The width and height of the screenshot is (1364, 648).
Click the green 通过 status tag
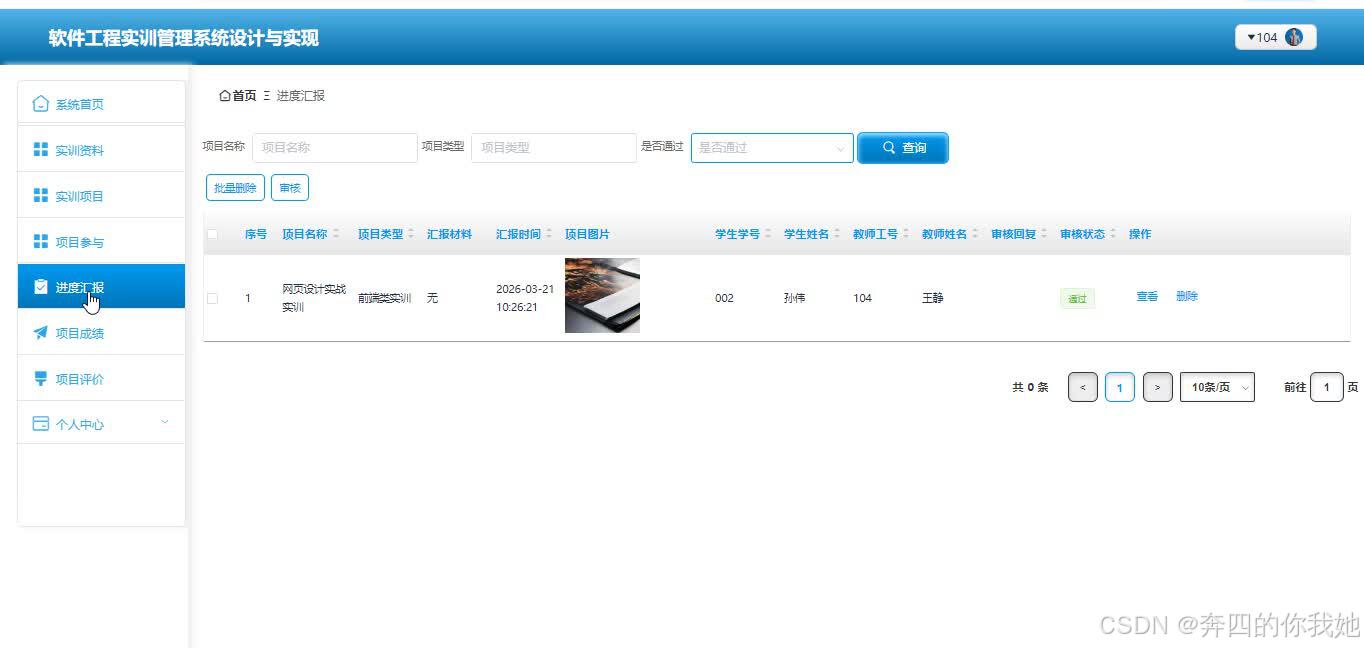point(1077,298)
